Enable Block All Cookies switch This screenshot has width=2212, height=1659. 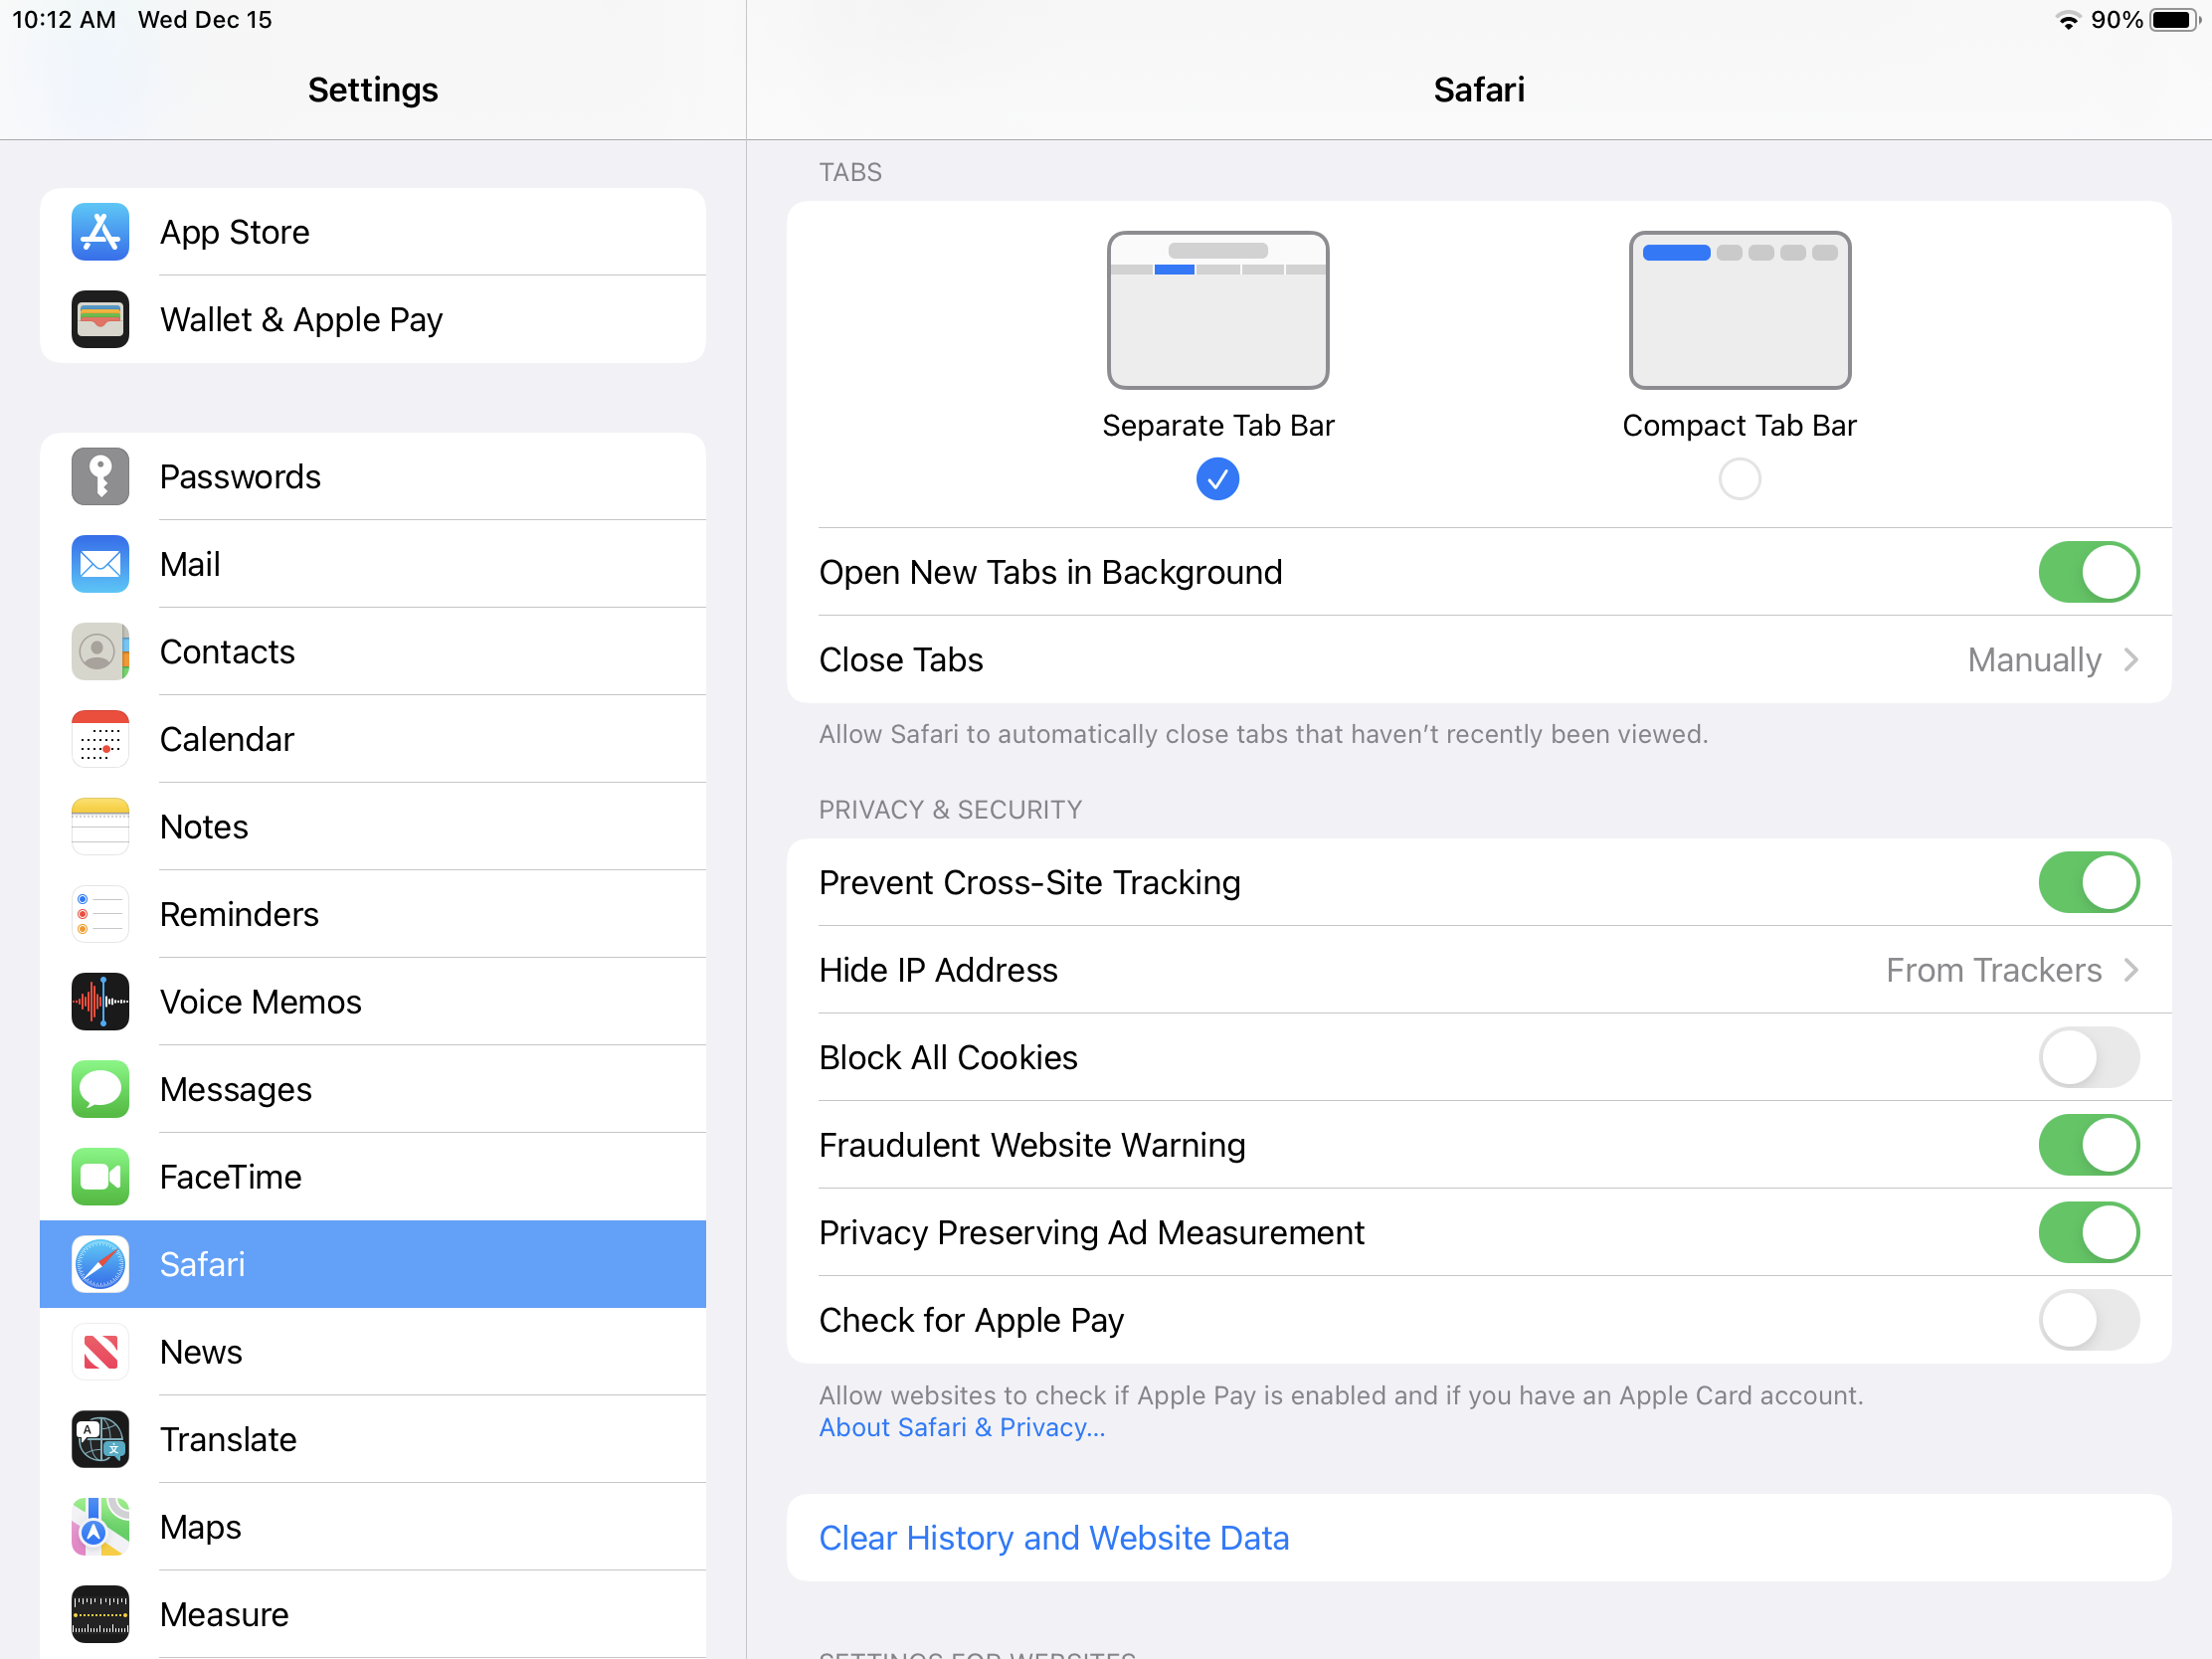click(x=2088, y=1058)
